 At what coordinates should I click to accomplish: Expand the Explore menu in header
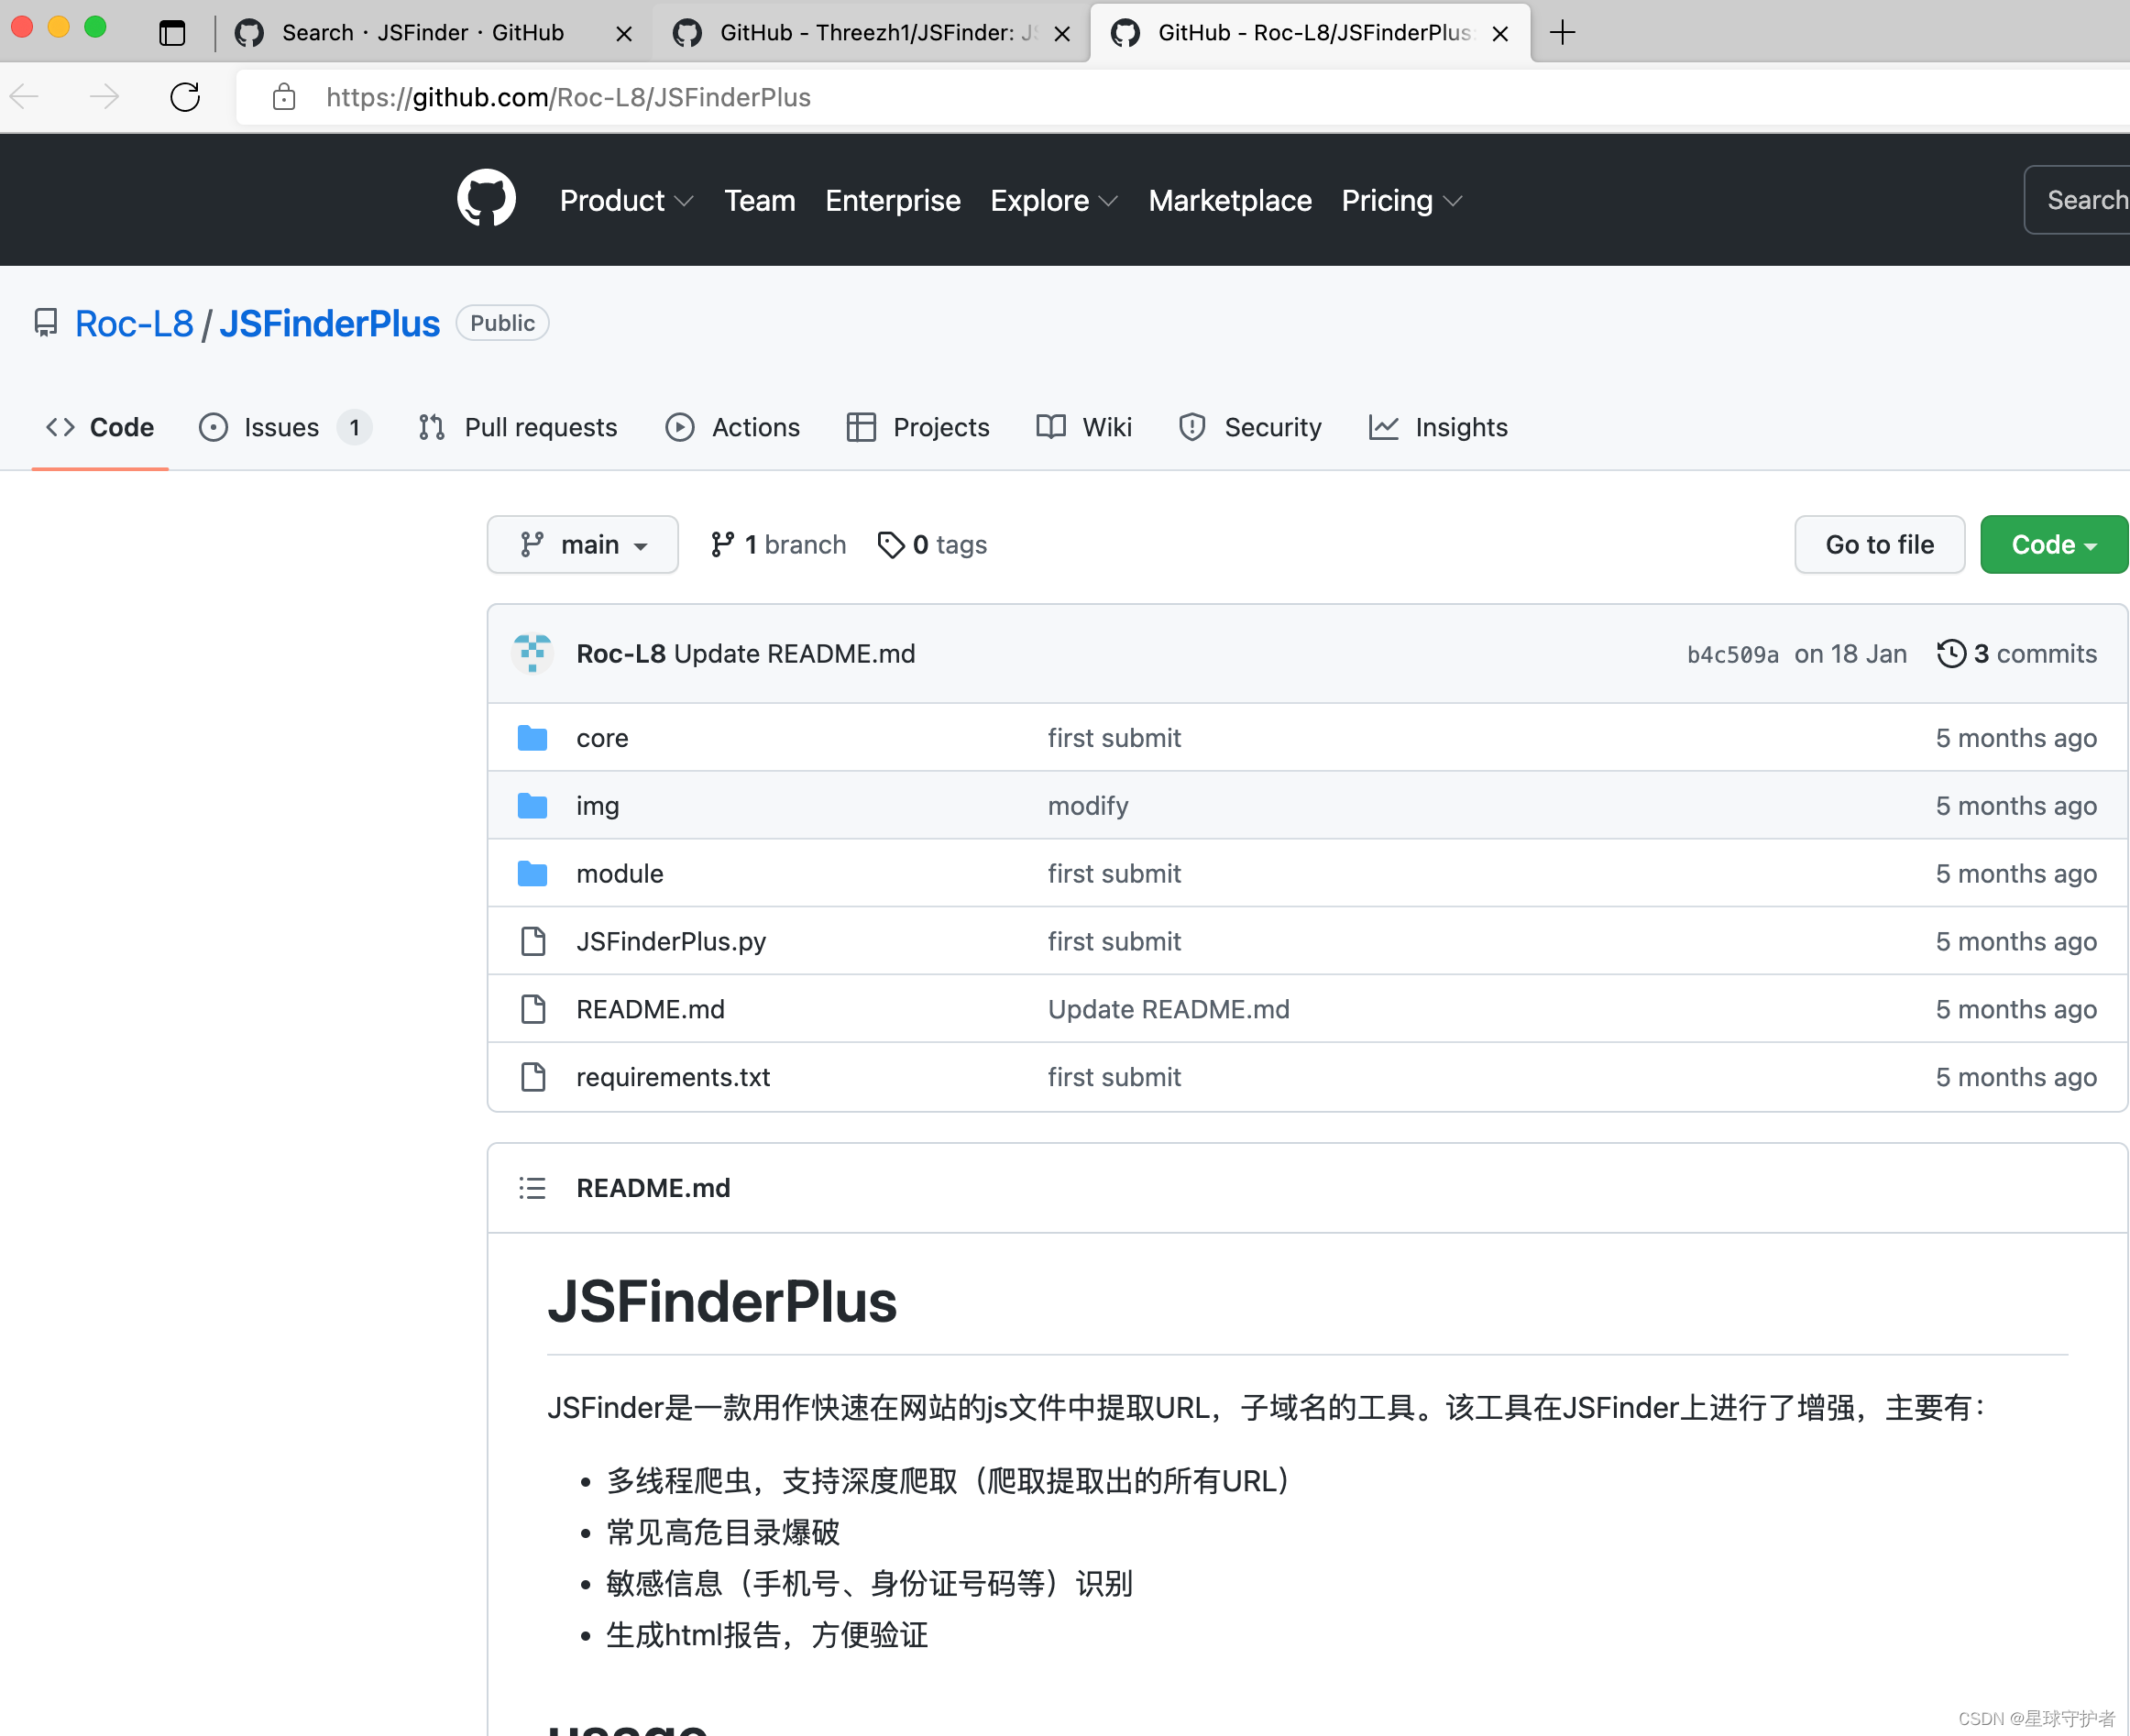1054,201
